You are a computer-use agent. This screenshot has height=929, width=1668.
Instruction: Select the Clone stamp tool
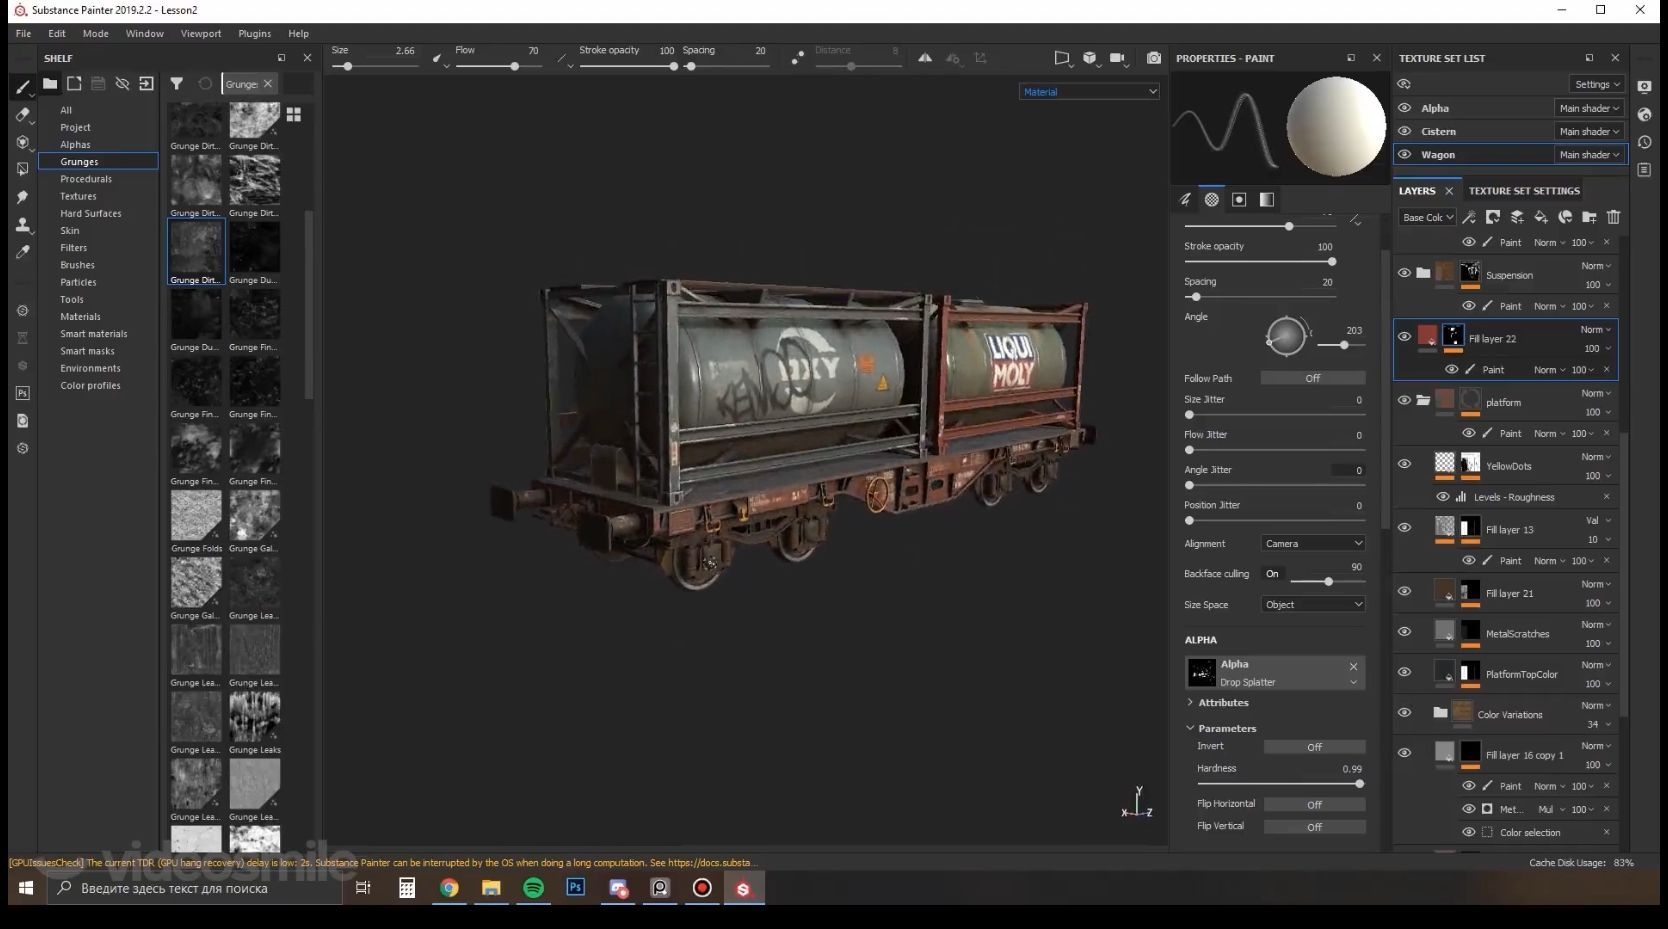click(x=23, y=225)
